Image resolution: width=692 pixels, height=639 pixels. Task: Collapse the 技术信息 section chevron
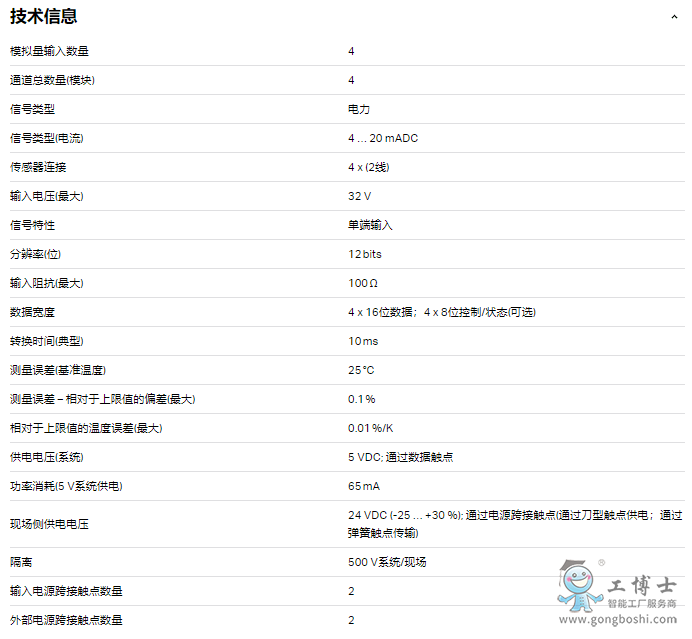pos(674,17)
